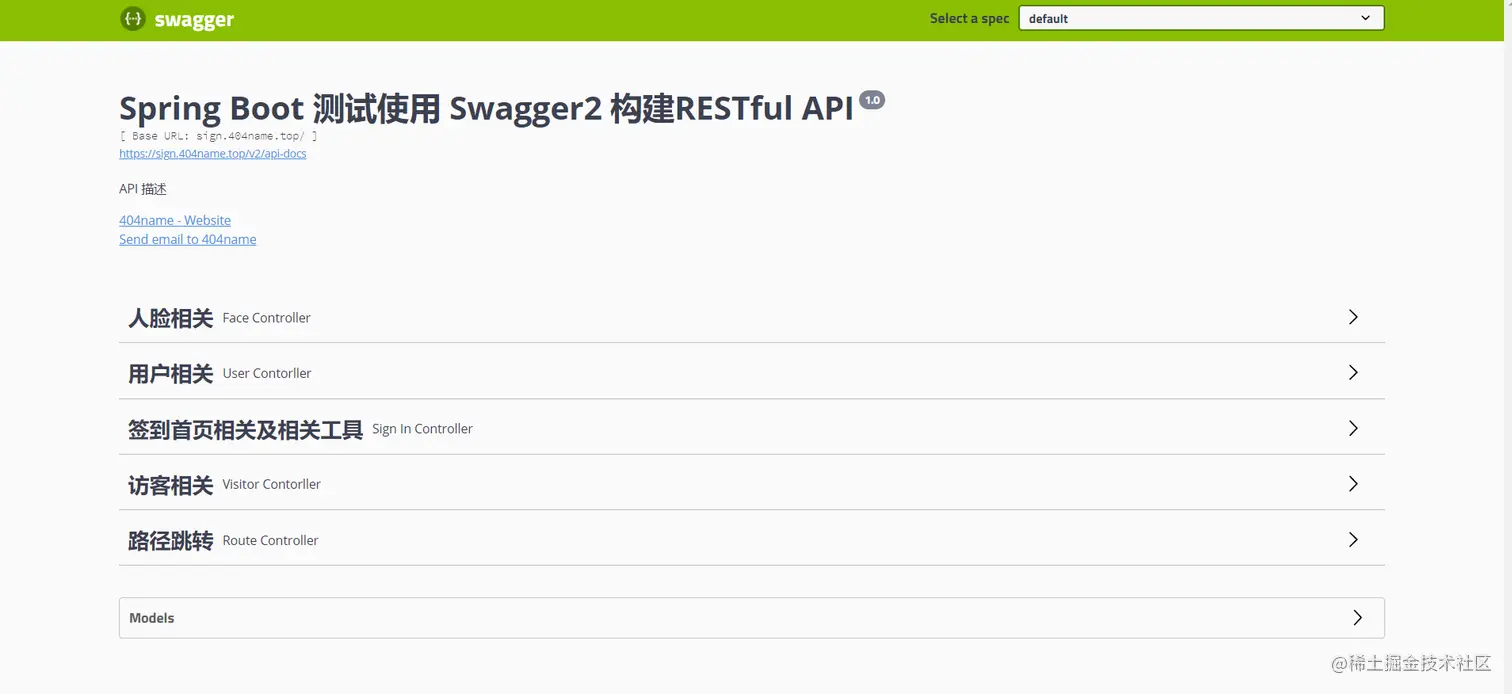Viewport: 1512px width, 694px height.
Task: Expand the Face Controller section chevron
Action: coord(1353,317)
